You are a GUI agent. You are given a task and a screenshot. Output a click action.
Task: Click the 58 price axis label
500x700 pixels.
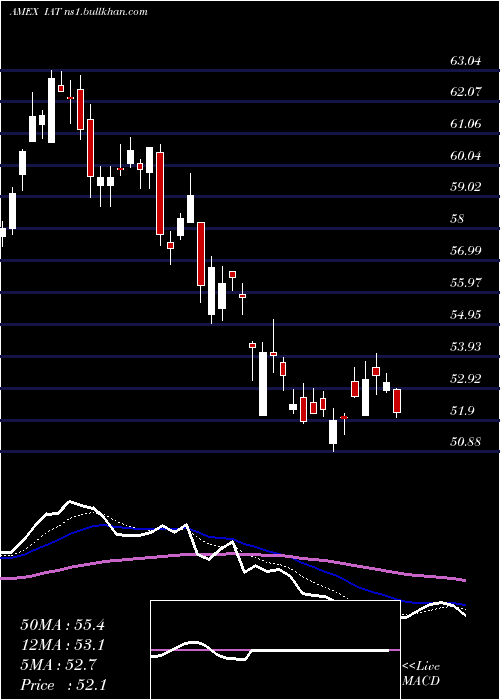click(457, 219)
